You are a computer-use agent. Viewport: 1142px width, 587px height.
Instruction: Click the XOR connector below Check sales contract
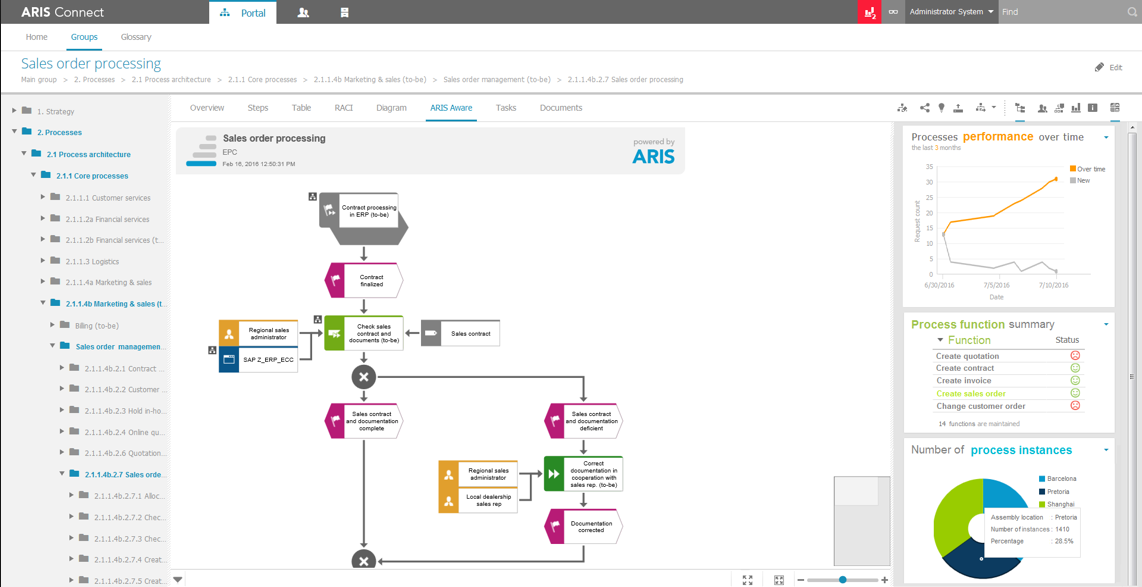coord(363,377)
